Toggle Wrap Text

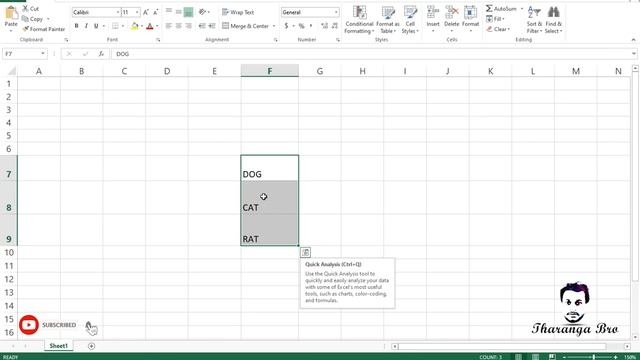[238, 12]
